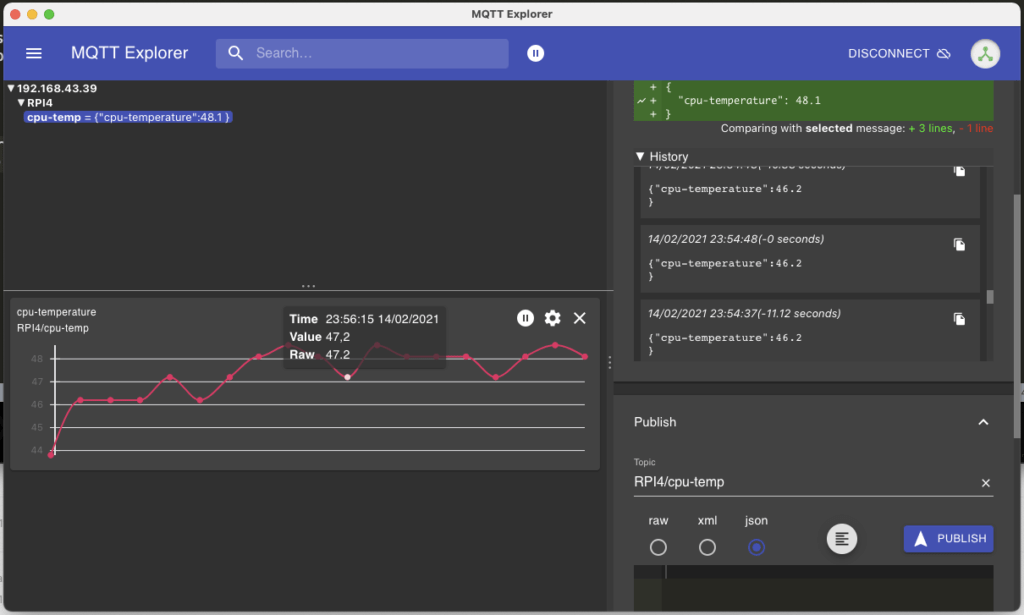
Task: Close the cpu-temperature chart panel
Action: coord(579,318)
